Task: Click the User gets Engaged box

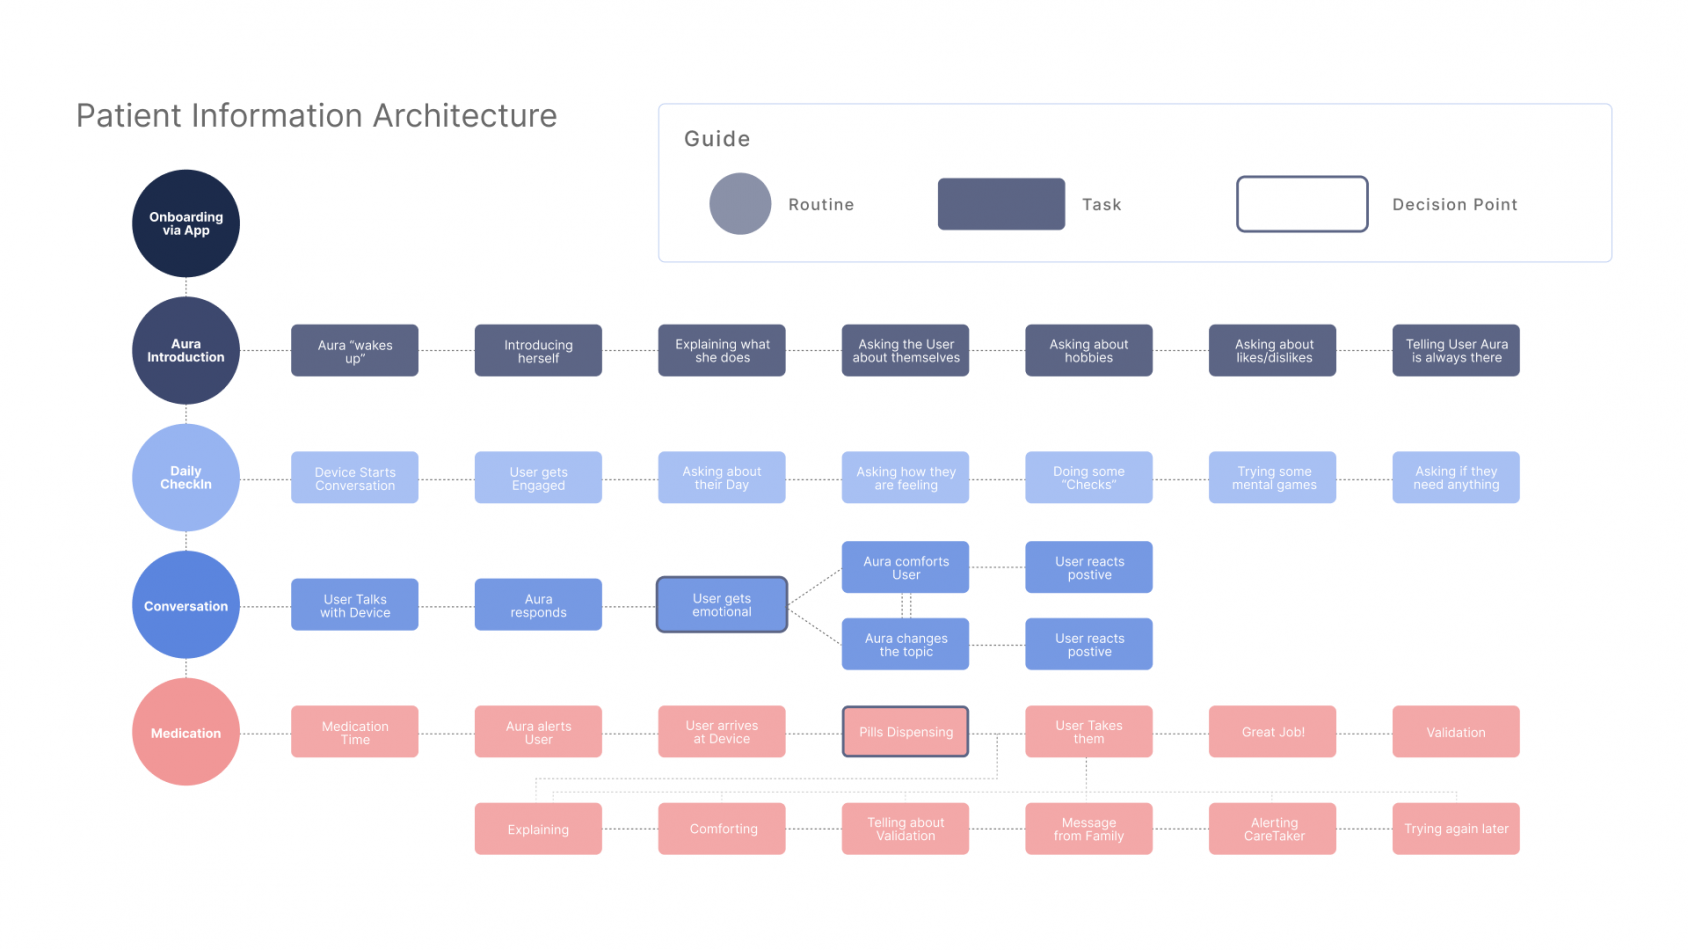Action: click(x=538, y=477)
